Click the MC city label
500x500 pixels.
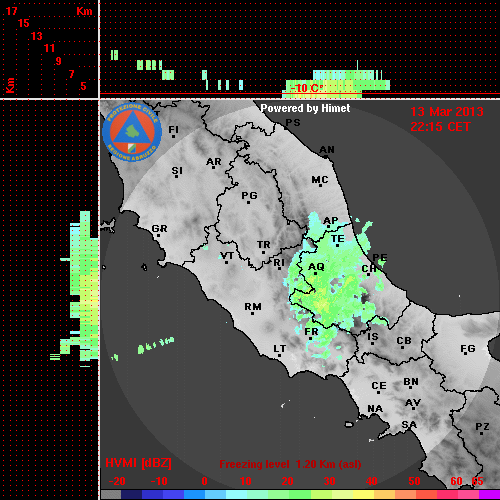pyautogui.click(x=320, y=180)
